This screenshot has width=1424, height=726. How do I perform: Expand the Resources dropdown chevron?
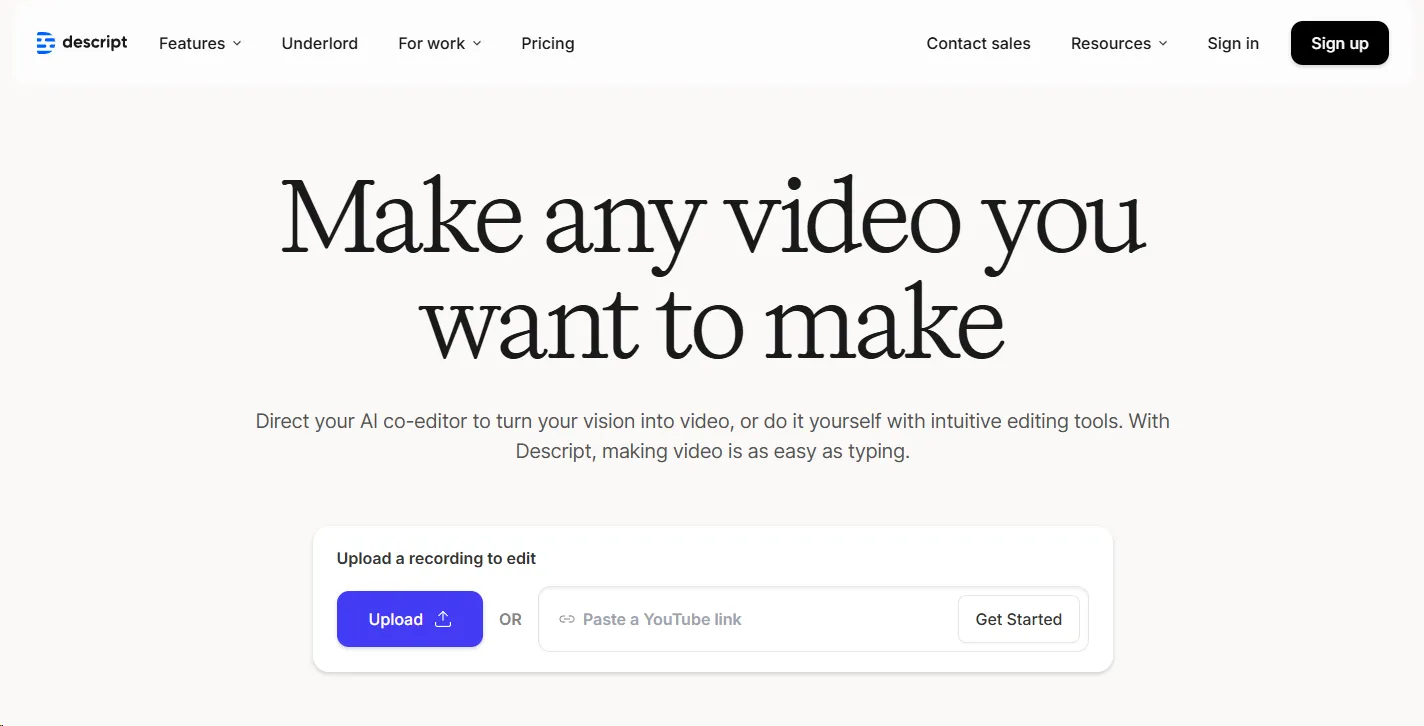point(1163,43)
